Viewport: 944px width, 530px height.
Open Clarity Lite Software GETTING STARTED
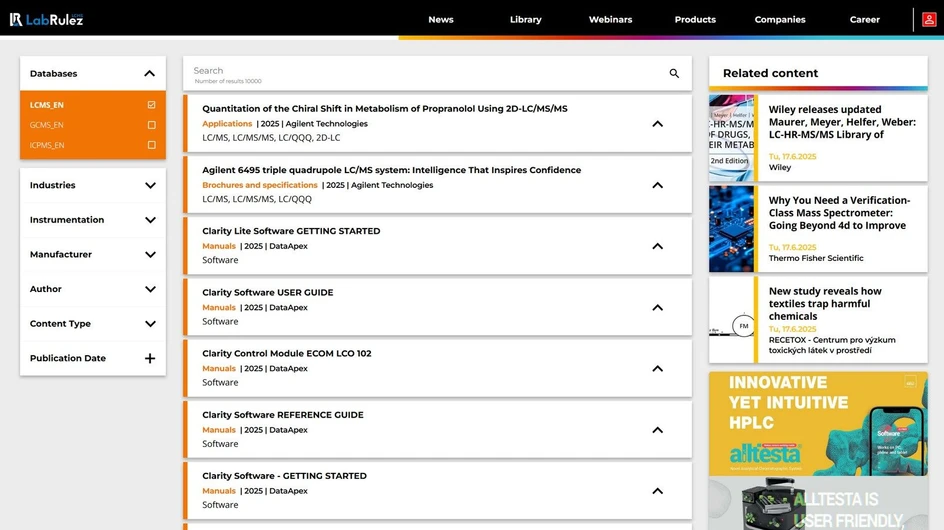point(291,231)
